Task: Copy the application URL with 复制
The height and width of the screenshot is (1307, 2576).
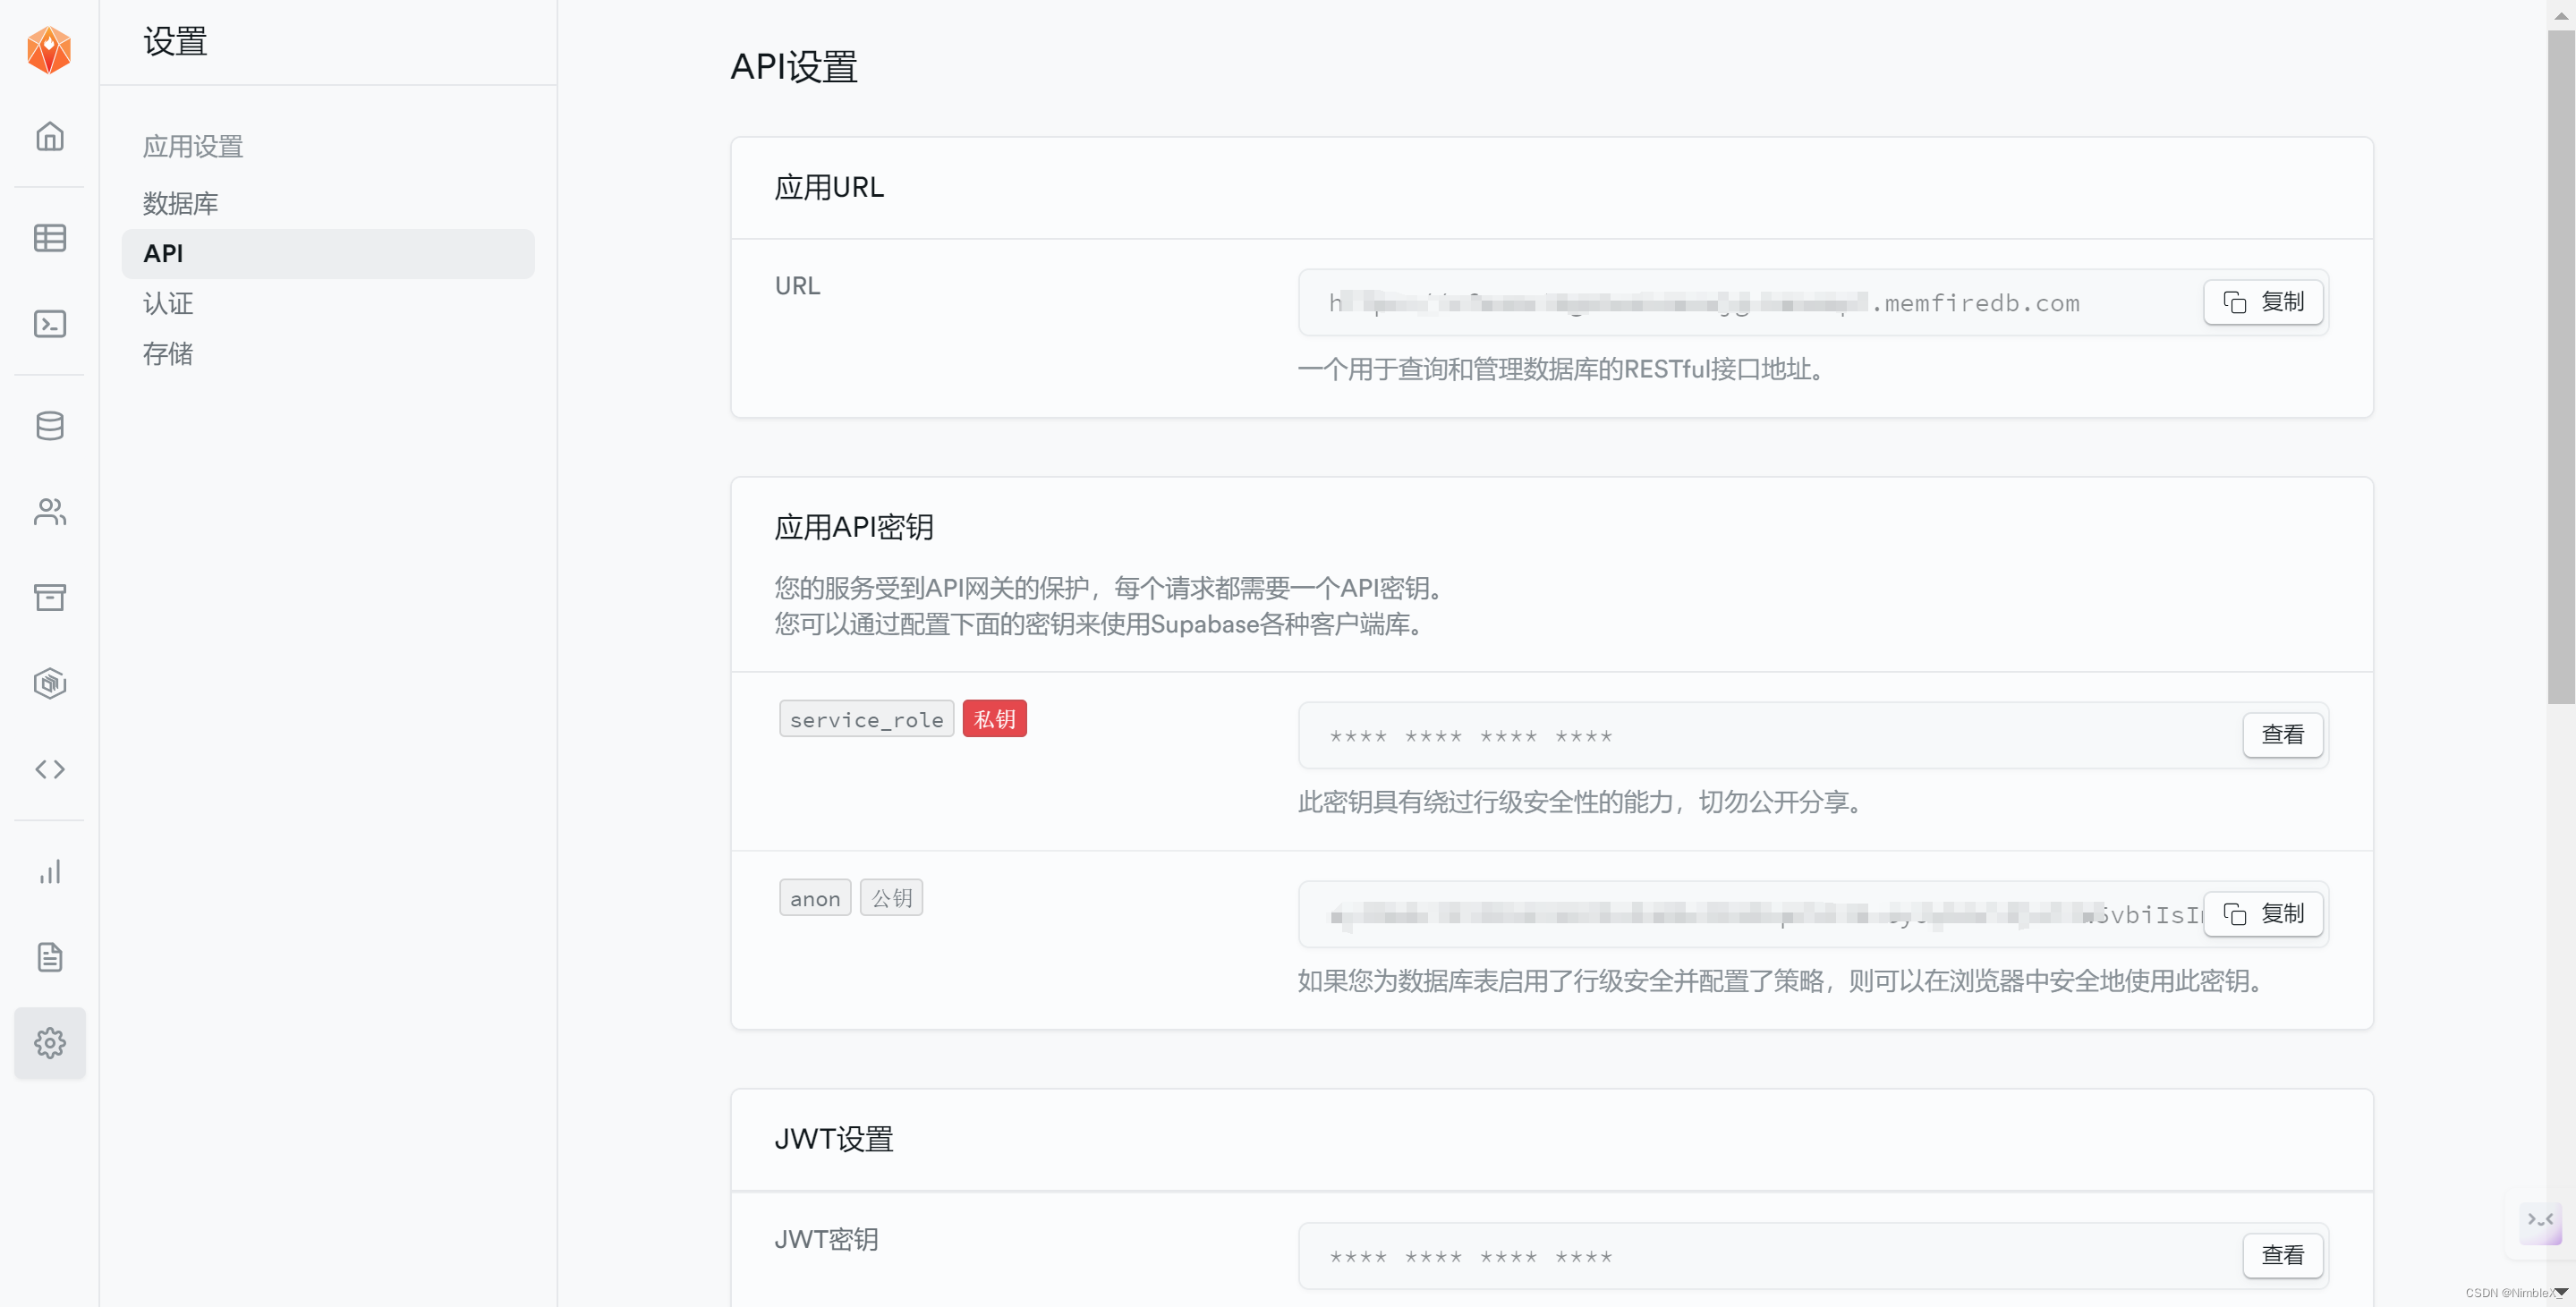Action: [x=2263, y=302]
